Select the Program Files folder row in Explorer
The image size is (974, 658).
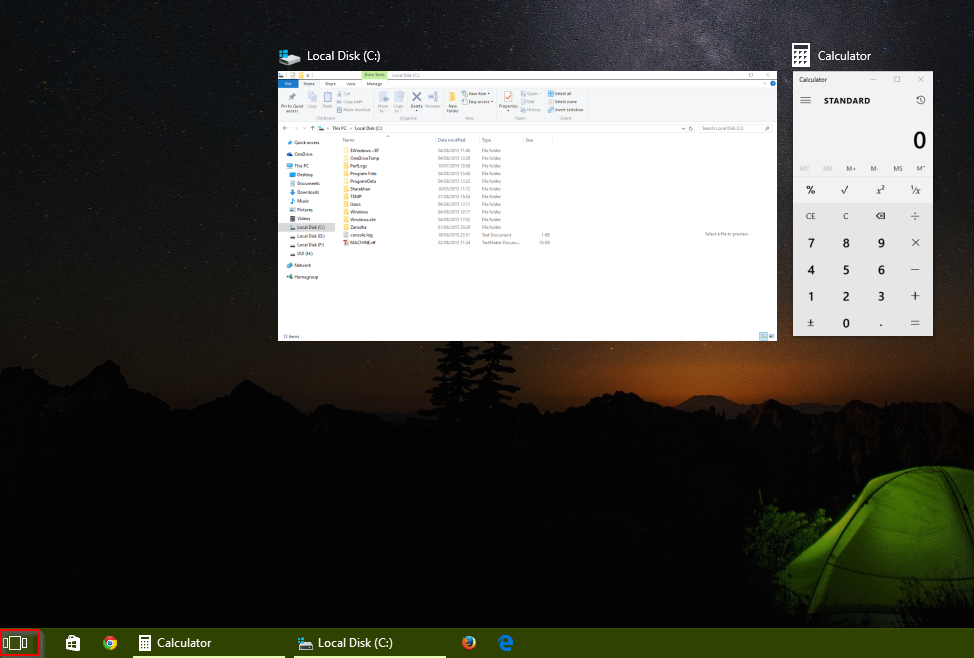[x=446, y=173]
